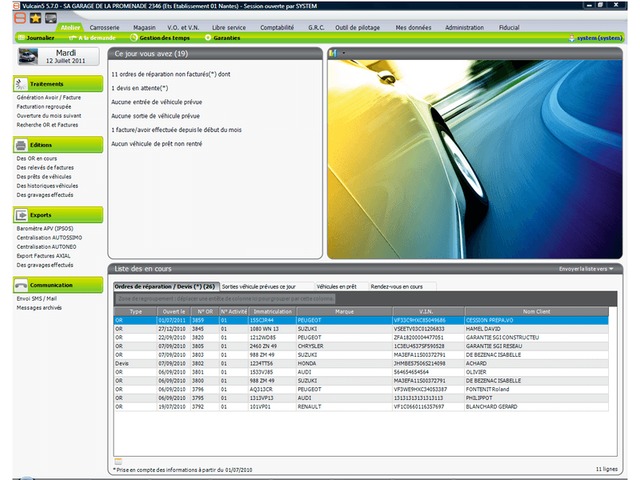
Task: Click Envoi SMS / Mail
Action: 36,298
